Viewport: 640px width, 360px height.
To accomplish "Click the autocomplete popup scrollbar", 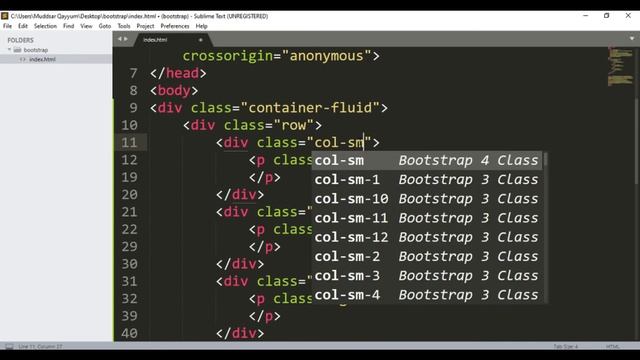I will 545,159.
